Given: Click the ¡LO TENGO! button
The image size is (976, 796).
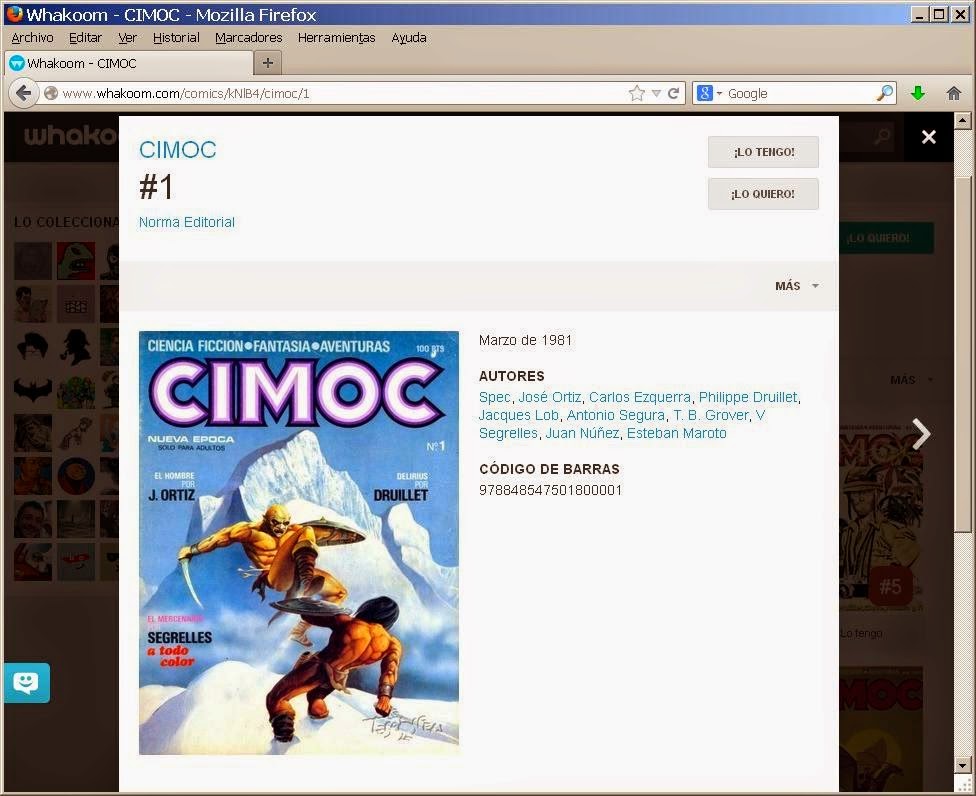Looking at the screenshot, I should tap(763, 152).
